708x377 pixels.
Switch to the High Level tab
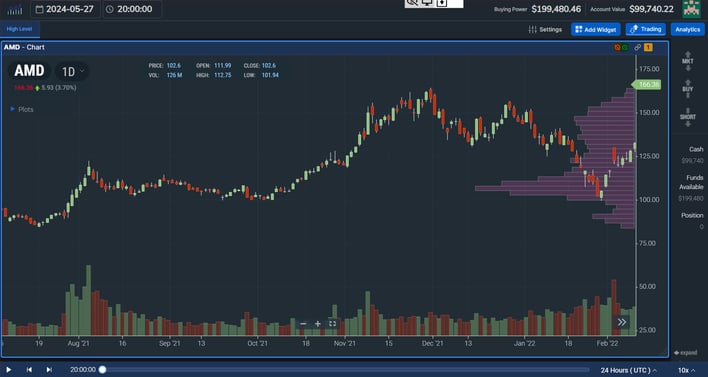[19, 29]
